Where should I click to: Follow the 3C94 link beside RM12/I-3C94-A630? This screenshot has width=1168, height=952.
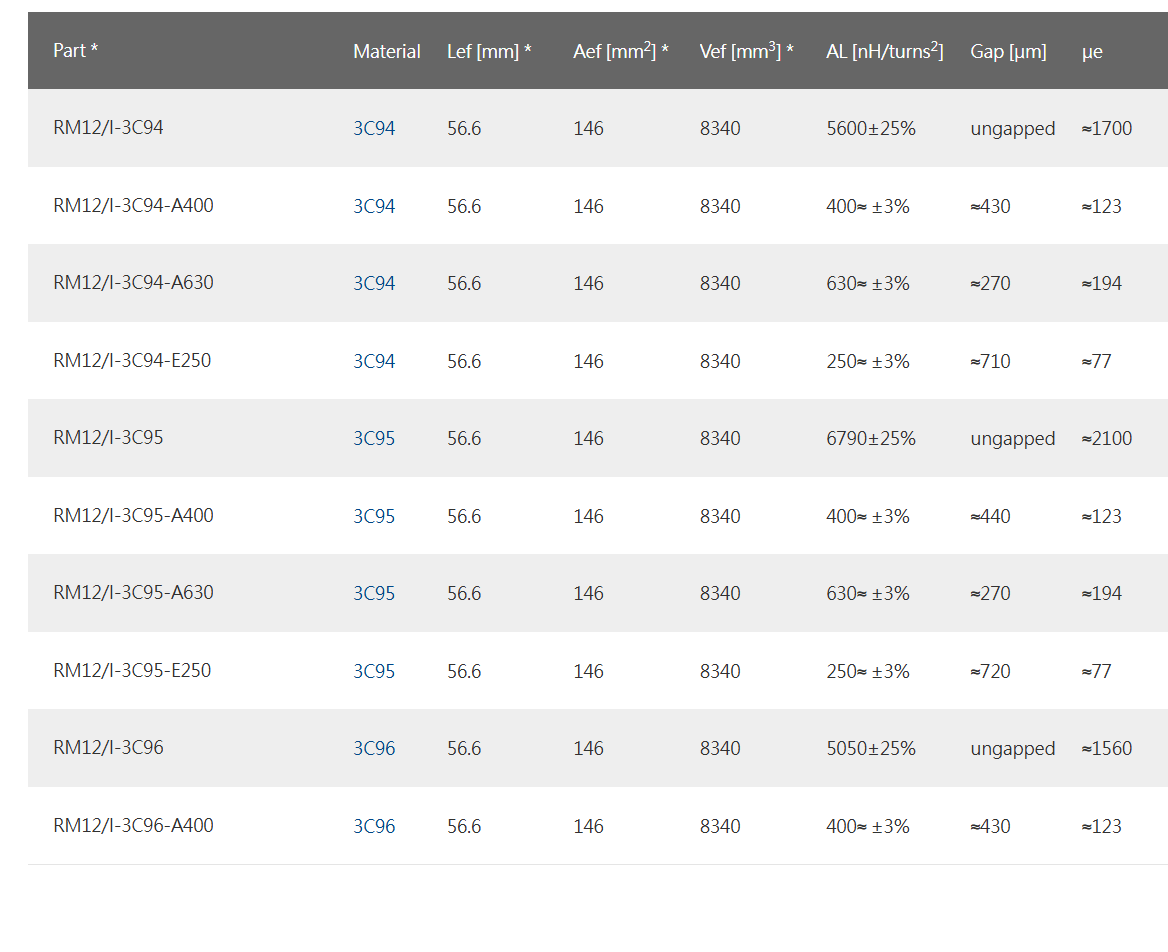point(374,284)
